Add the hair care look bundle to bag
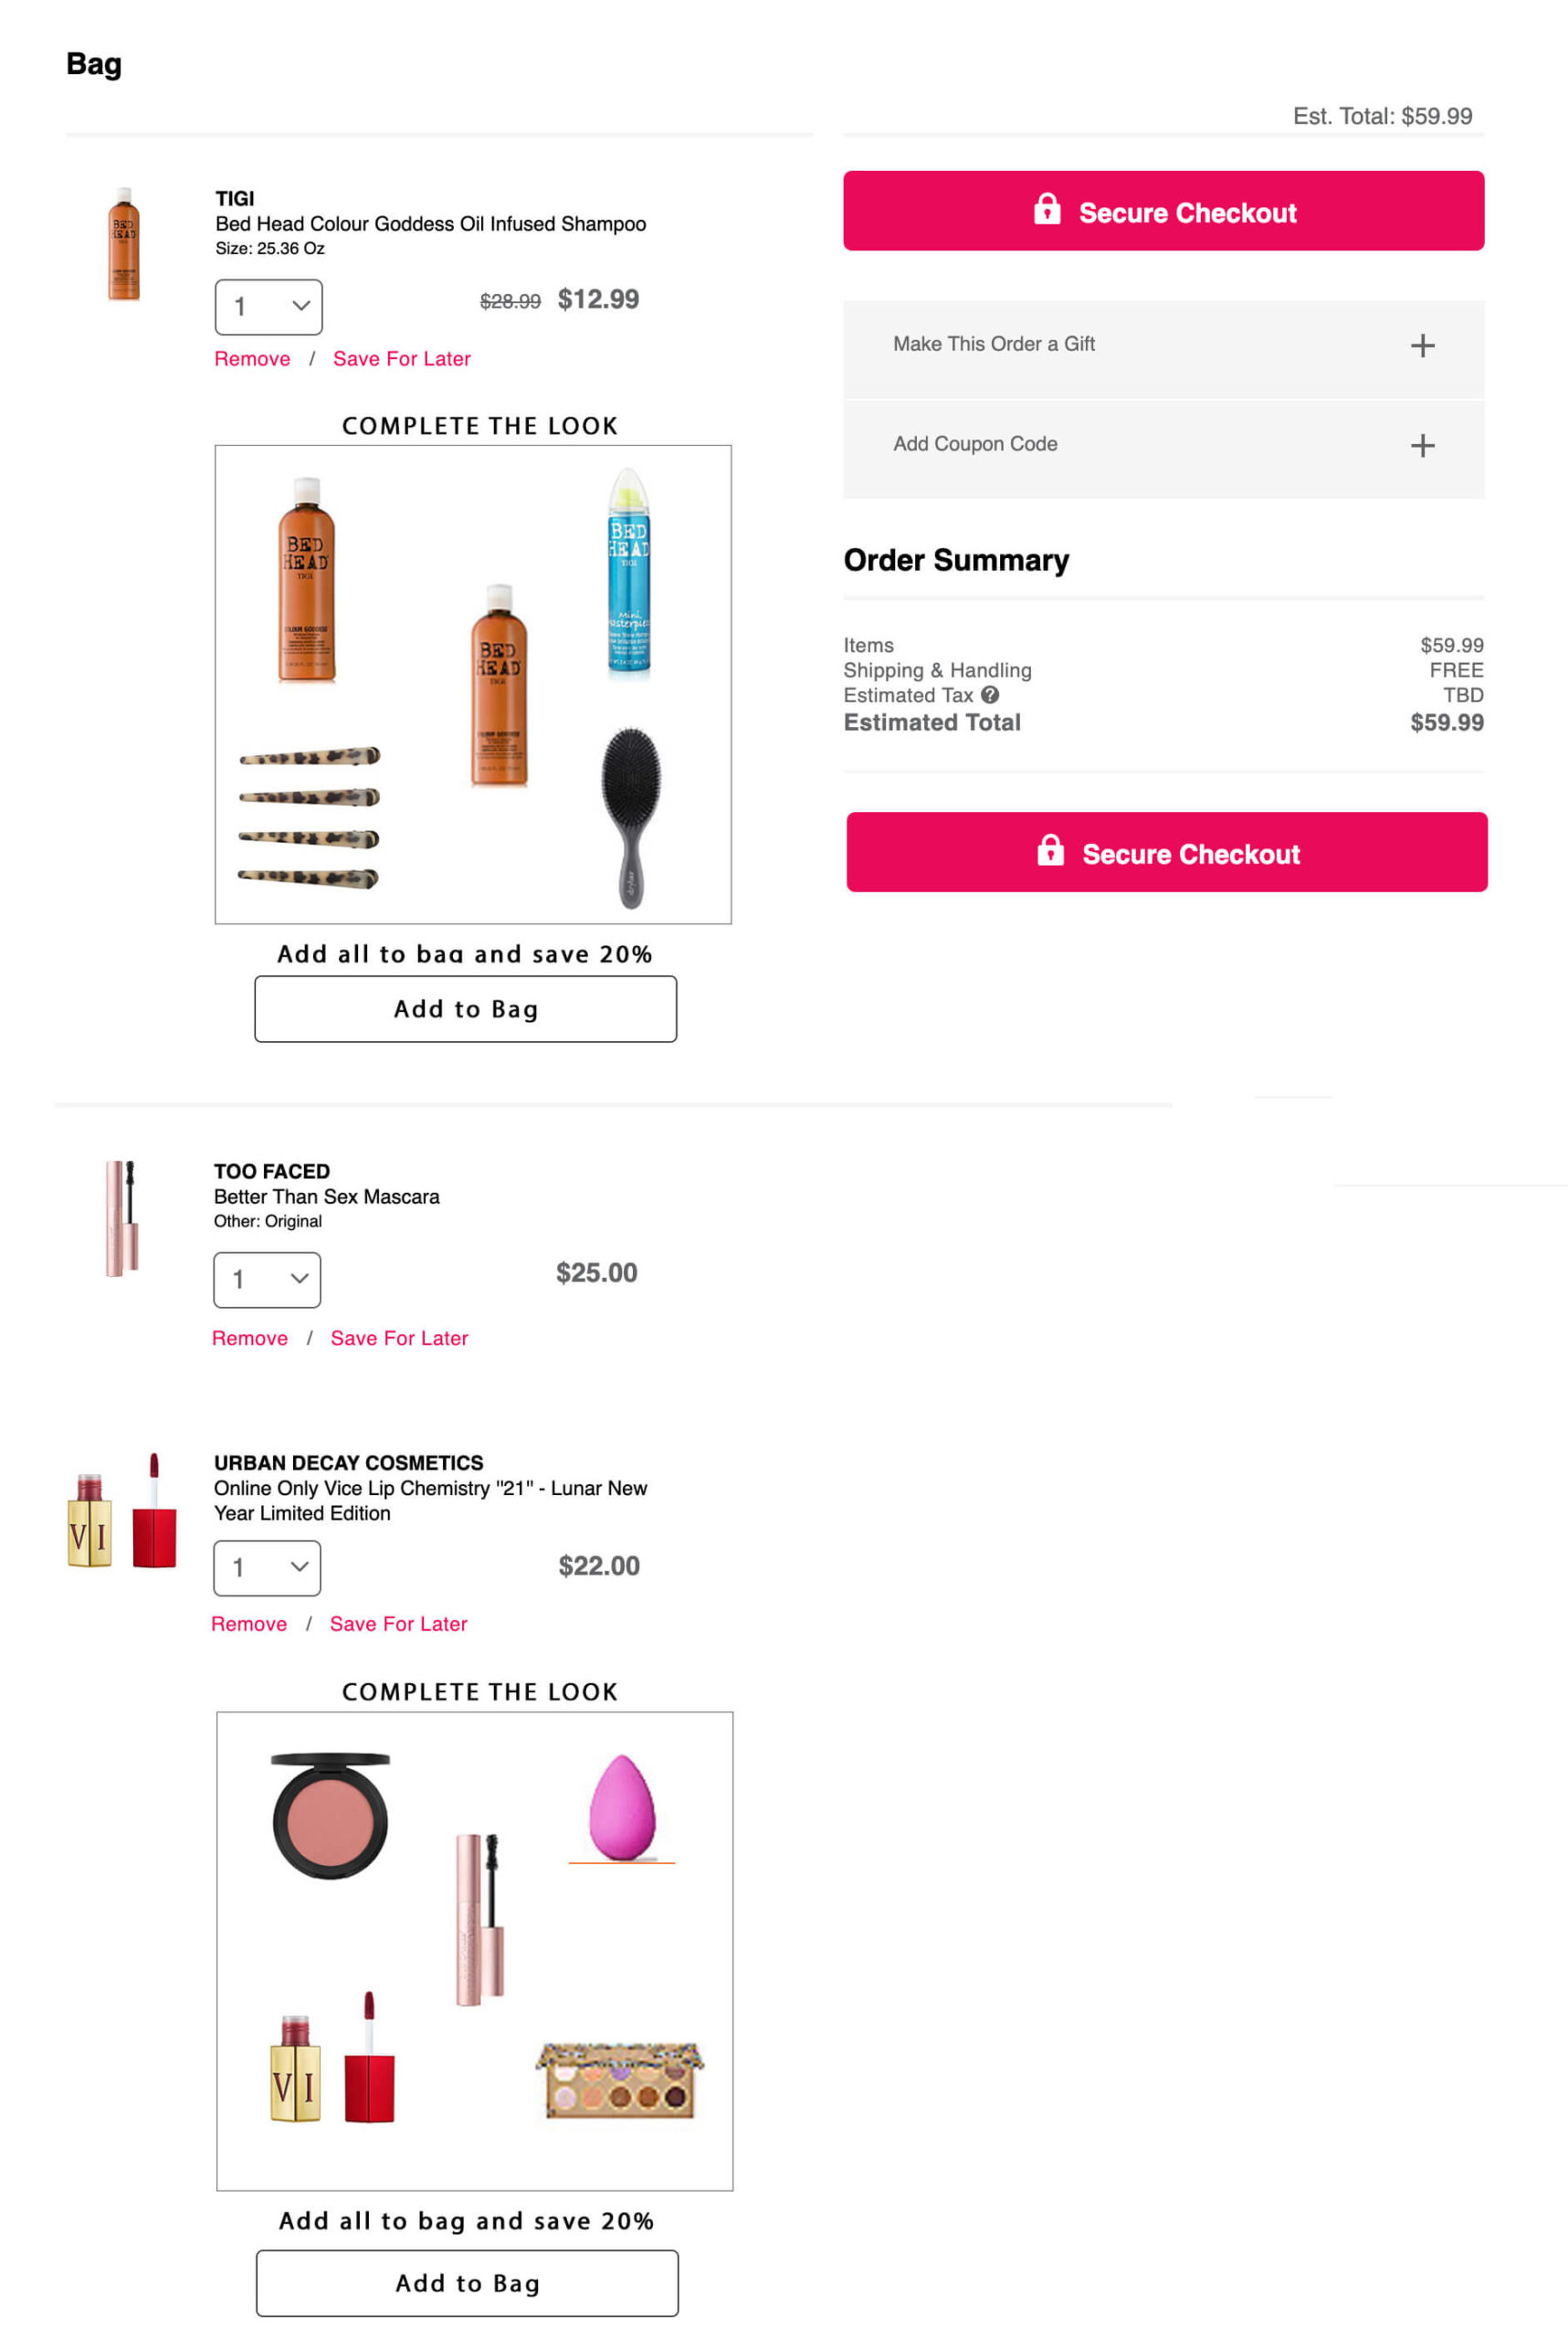This screenshot has width=1568, height=2338. [465, 1009]
